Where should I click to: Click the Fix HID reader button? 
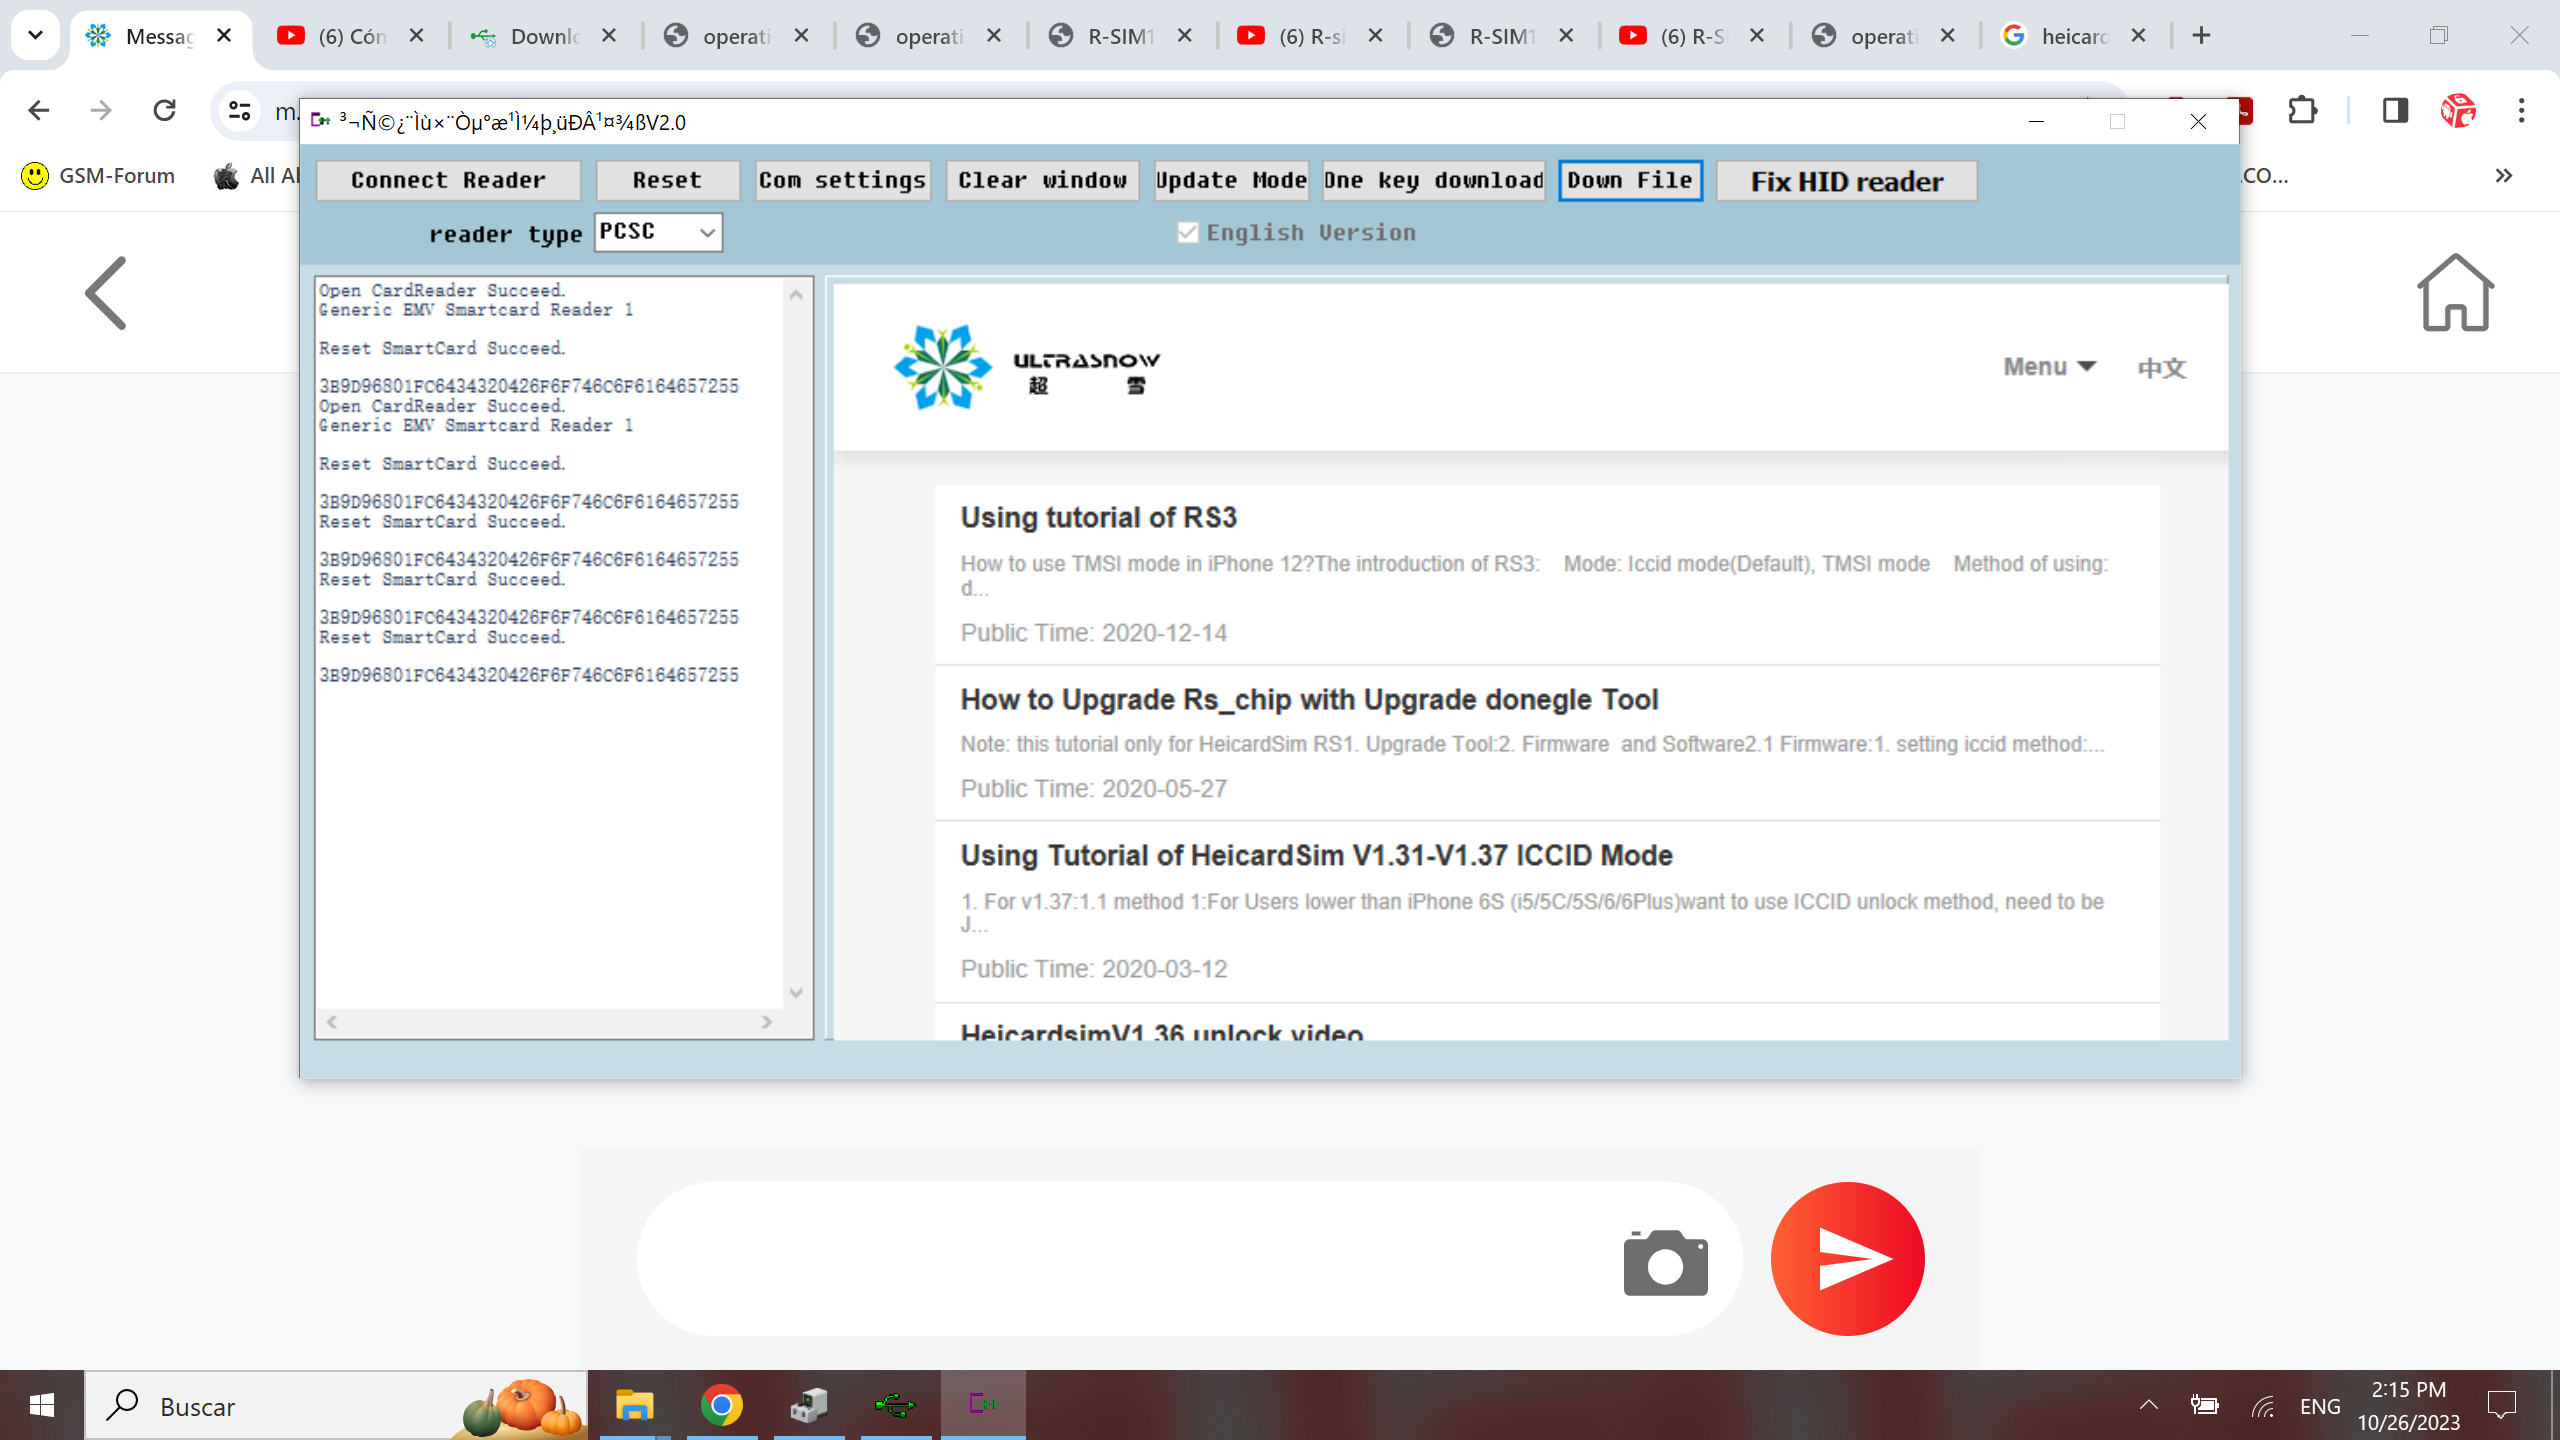1846,181
